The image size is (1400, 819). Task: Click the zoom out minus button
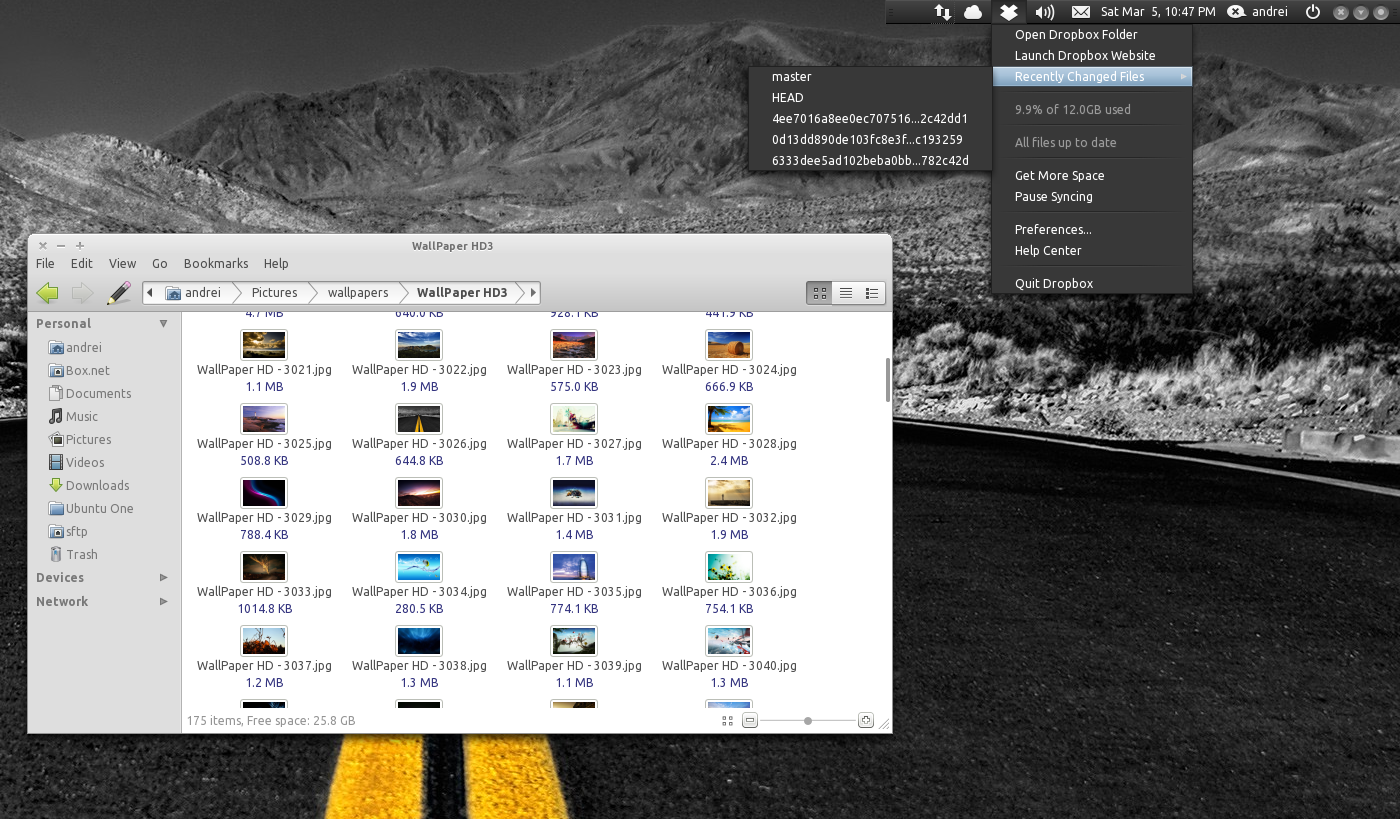750,721
